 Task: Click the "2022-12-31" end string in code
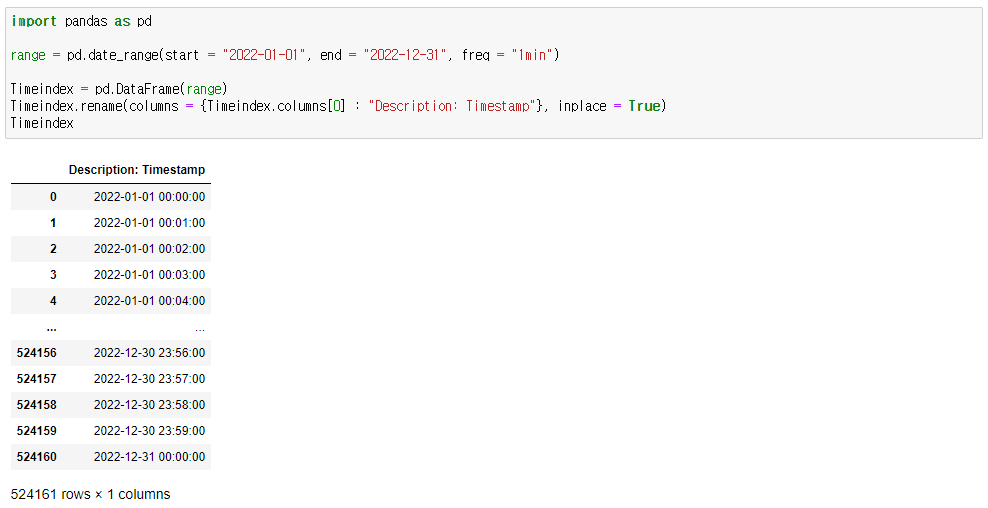405,55
